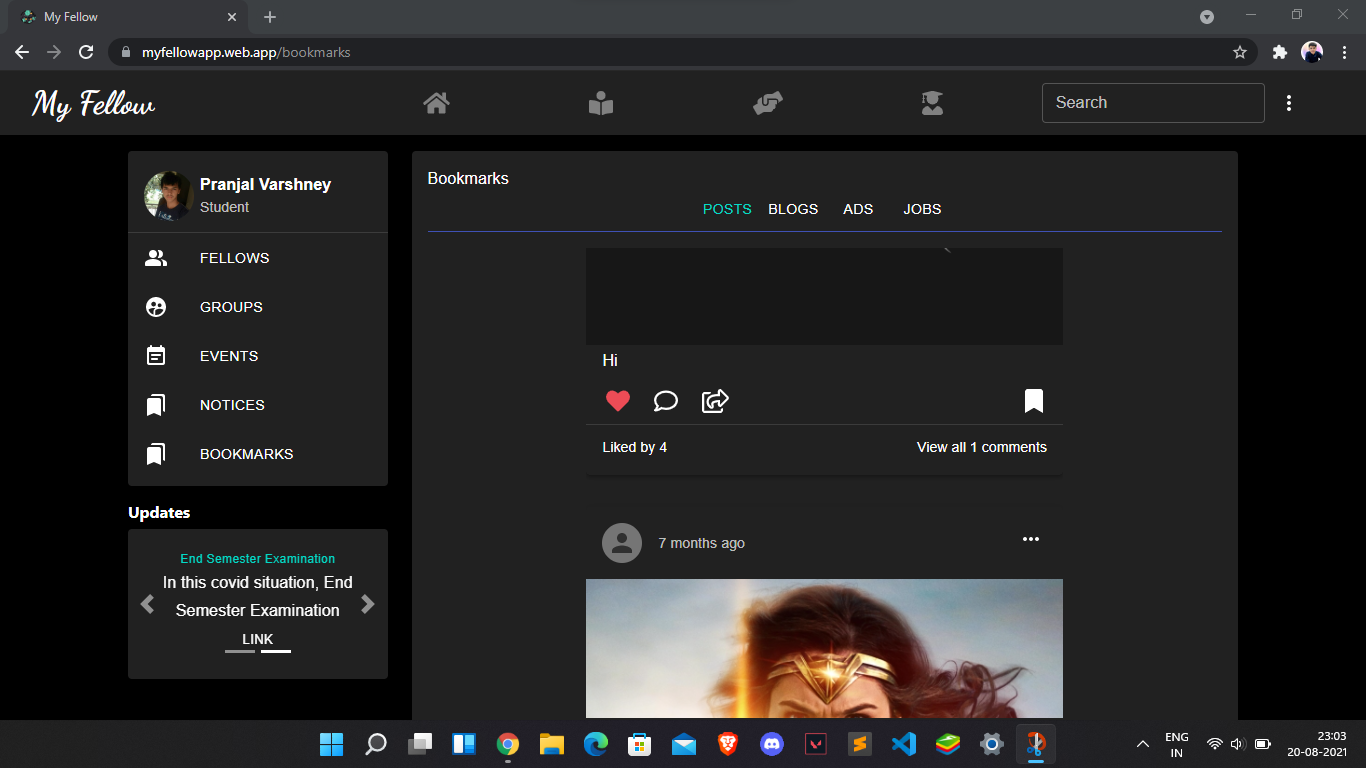This screenshot has height=768, width=1366.
Task: Open Chrome profile avatar
Action: click(x=1312, y=52)
